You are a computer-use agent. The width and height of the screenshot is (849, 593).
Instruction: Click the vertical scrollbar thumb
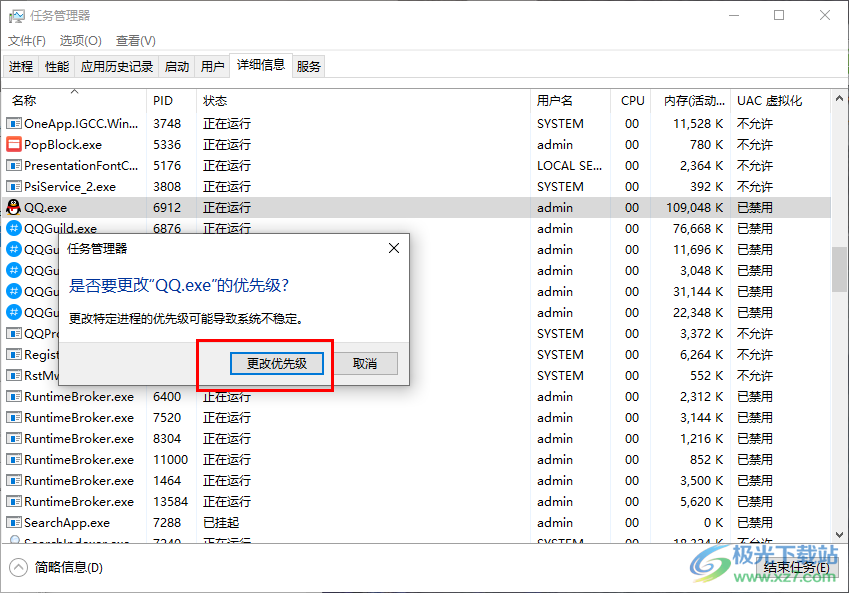coord(839,269)
